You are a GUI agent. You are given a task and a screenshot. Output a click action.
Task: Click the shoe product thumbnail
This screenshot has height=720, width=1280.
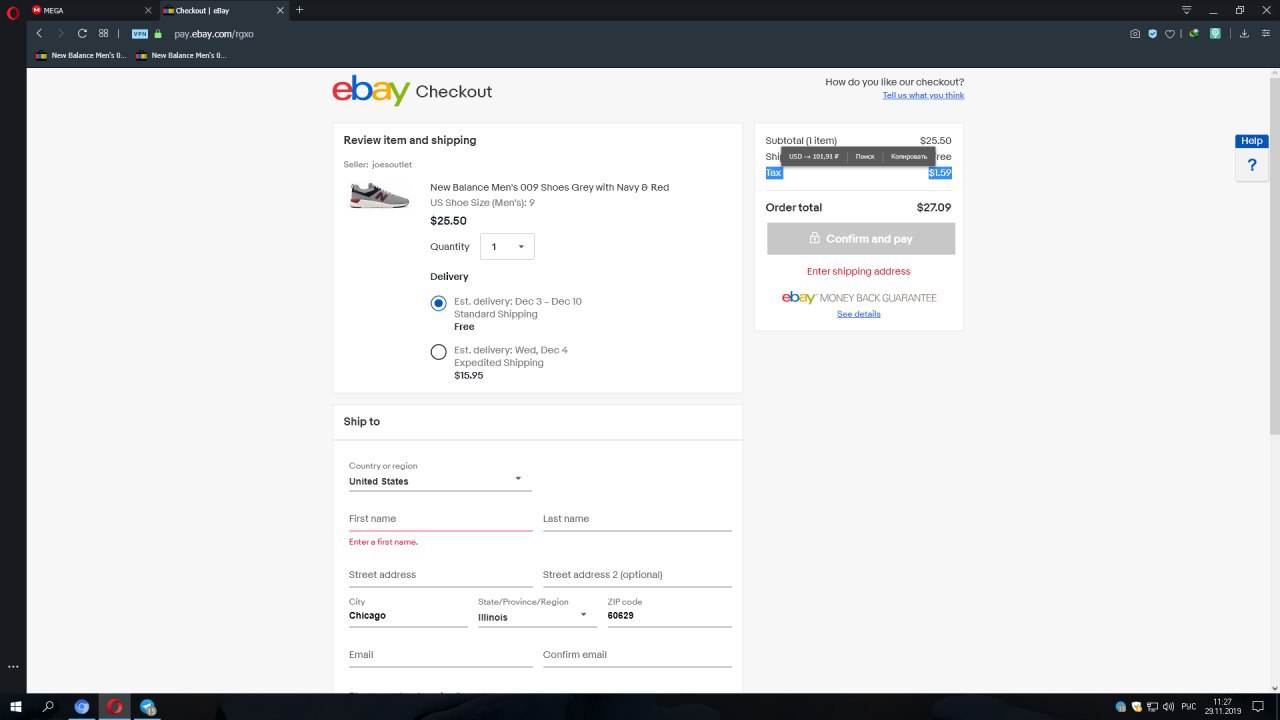point(379,195)
